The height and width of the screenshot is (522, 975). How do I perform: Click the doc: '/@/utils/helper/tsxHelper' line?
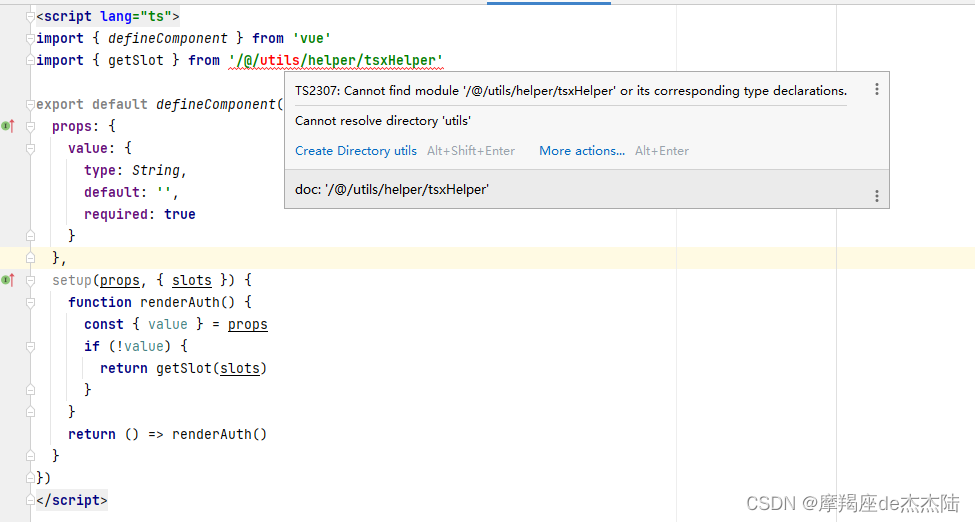click(x=392, y=189)
